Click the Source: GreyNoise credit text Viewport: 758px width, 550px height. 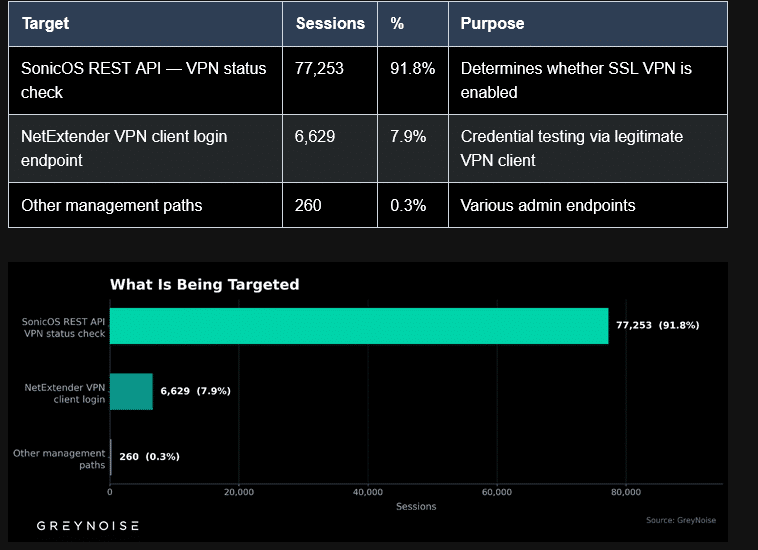[681, 520]
